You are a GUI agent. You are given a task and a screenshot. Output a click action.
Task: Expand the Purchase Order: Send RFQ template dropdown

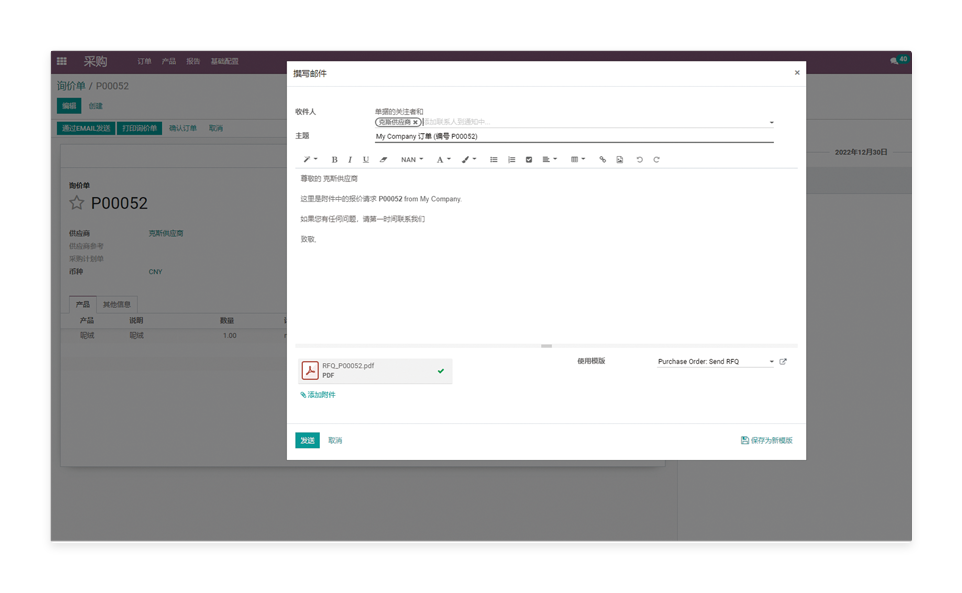pos(771,362)
